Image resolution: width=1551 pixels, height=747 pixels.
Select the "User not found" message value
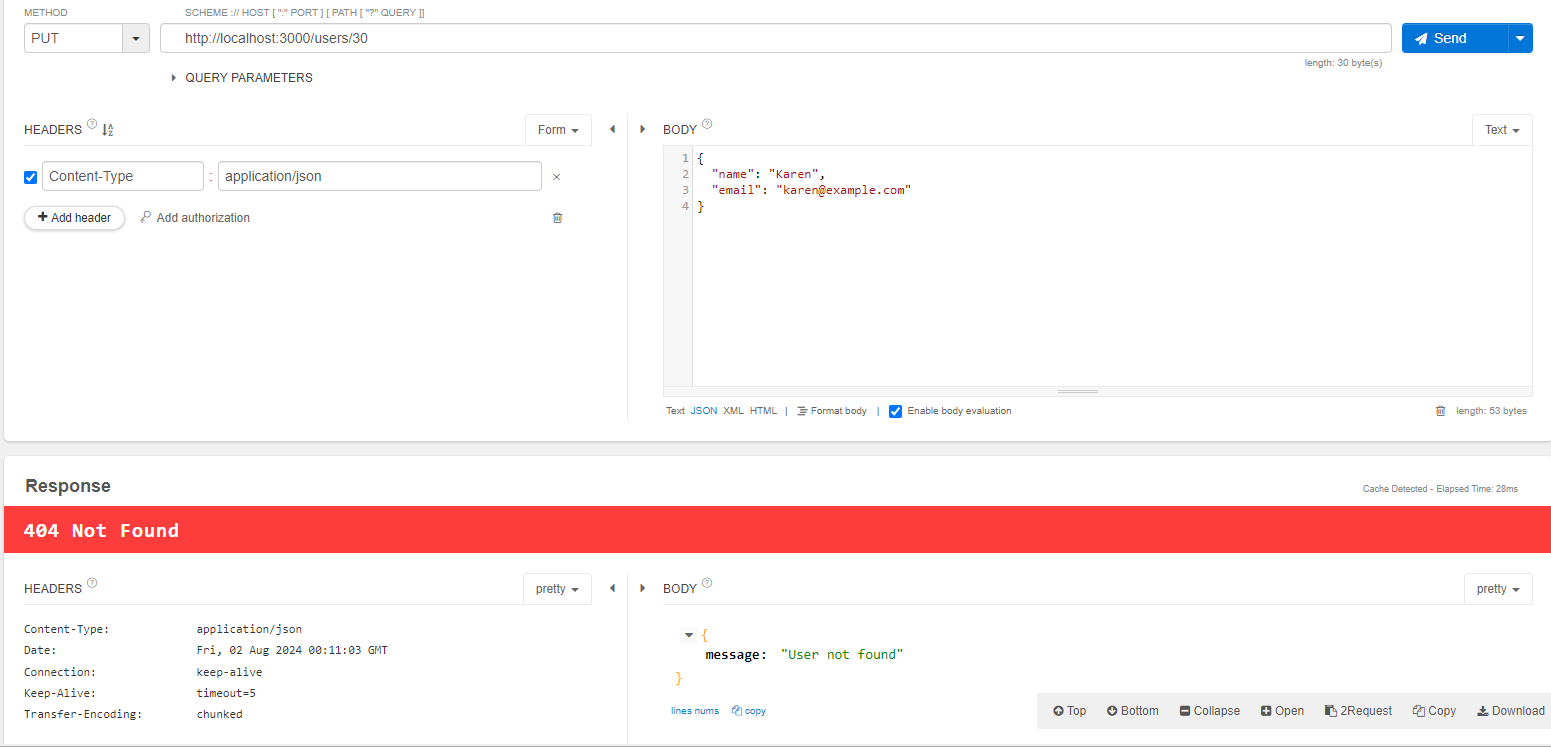pyautogui.click(x=841, y=655)
